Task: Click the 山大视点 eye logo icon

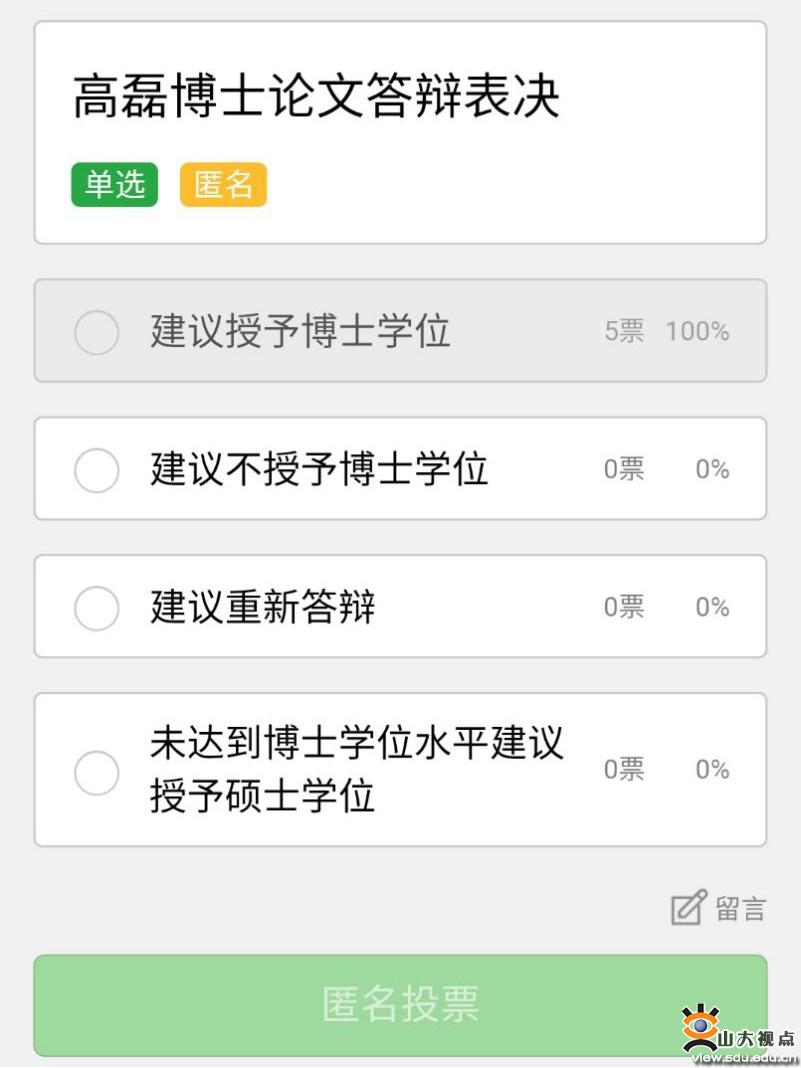Action: (701, 1027)
